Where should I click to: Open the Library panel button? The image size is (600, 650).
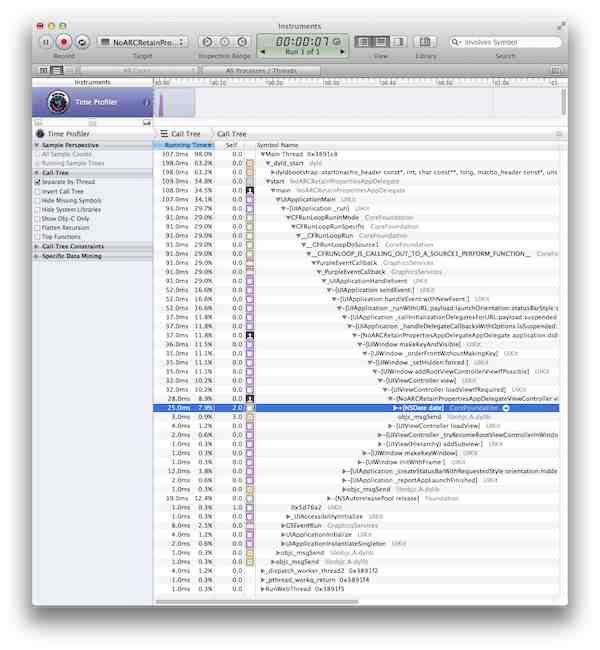425,42
